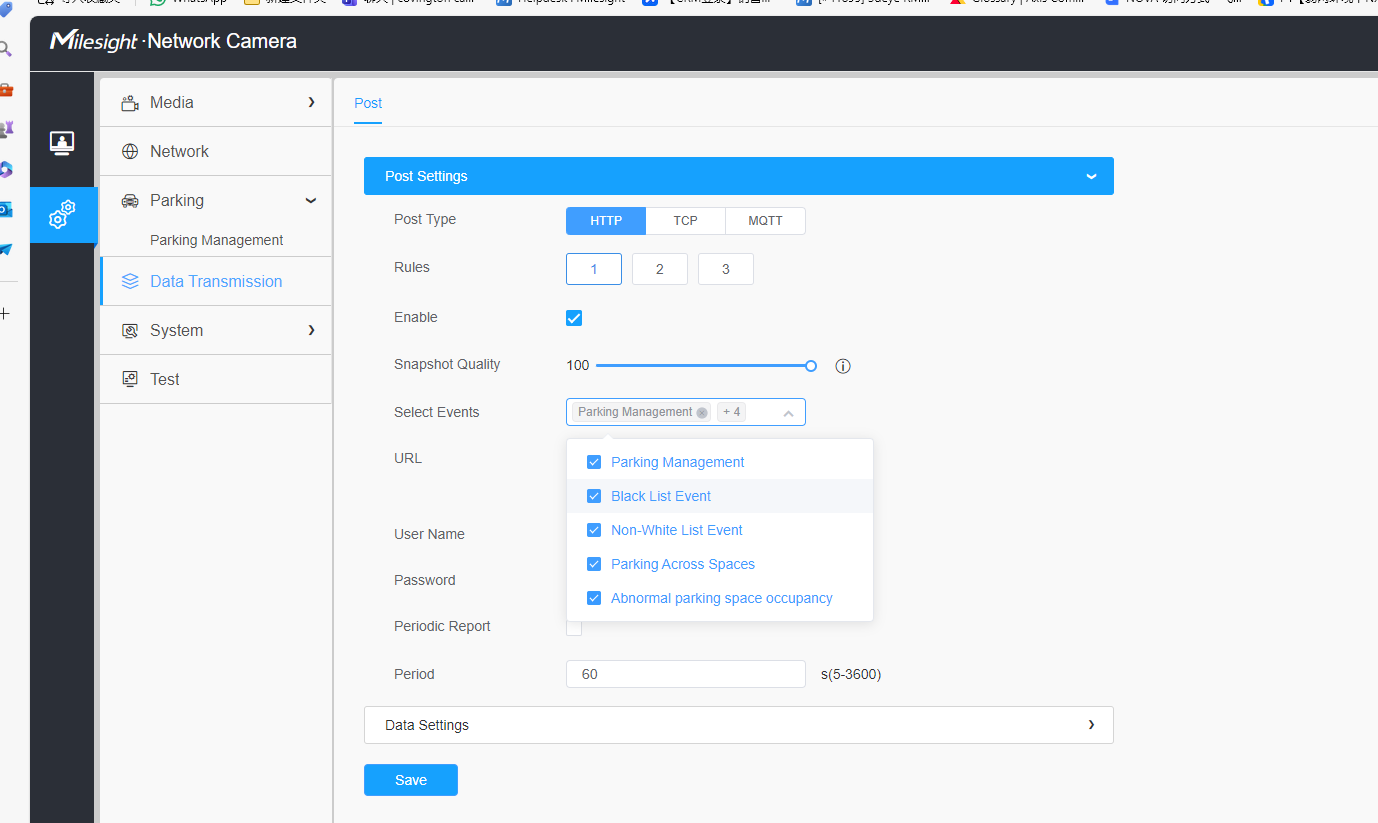This screenshot has height=823, width=1378.
Task: Collapse the Parking menu chevron
Action: [x=311, y=200]
